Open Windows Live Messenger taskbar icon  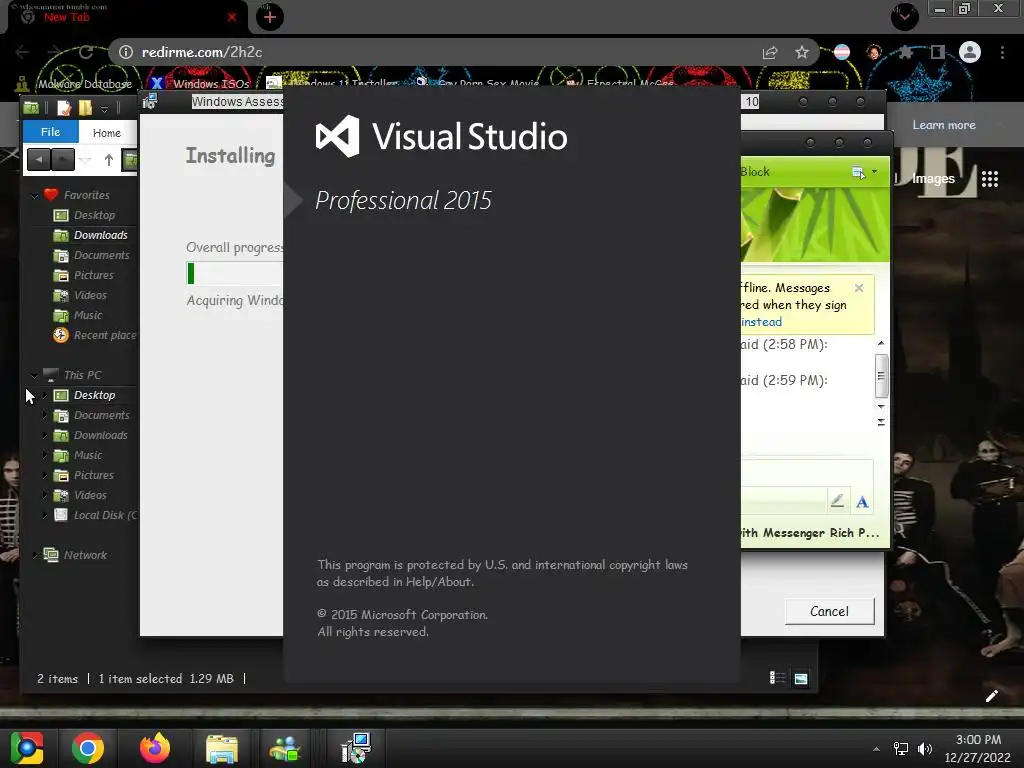pyautogui.click(x=285, y=748)
